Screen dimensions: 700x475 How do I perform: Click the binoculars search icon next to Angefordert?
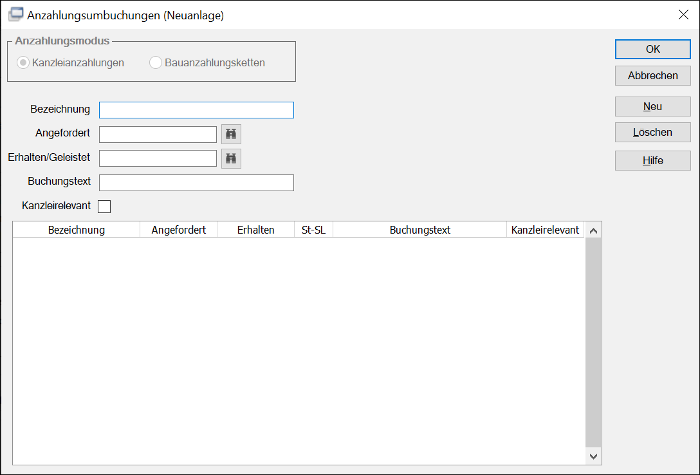click(231, 134)
